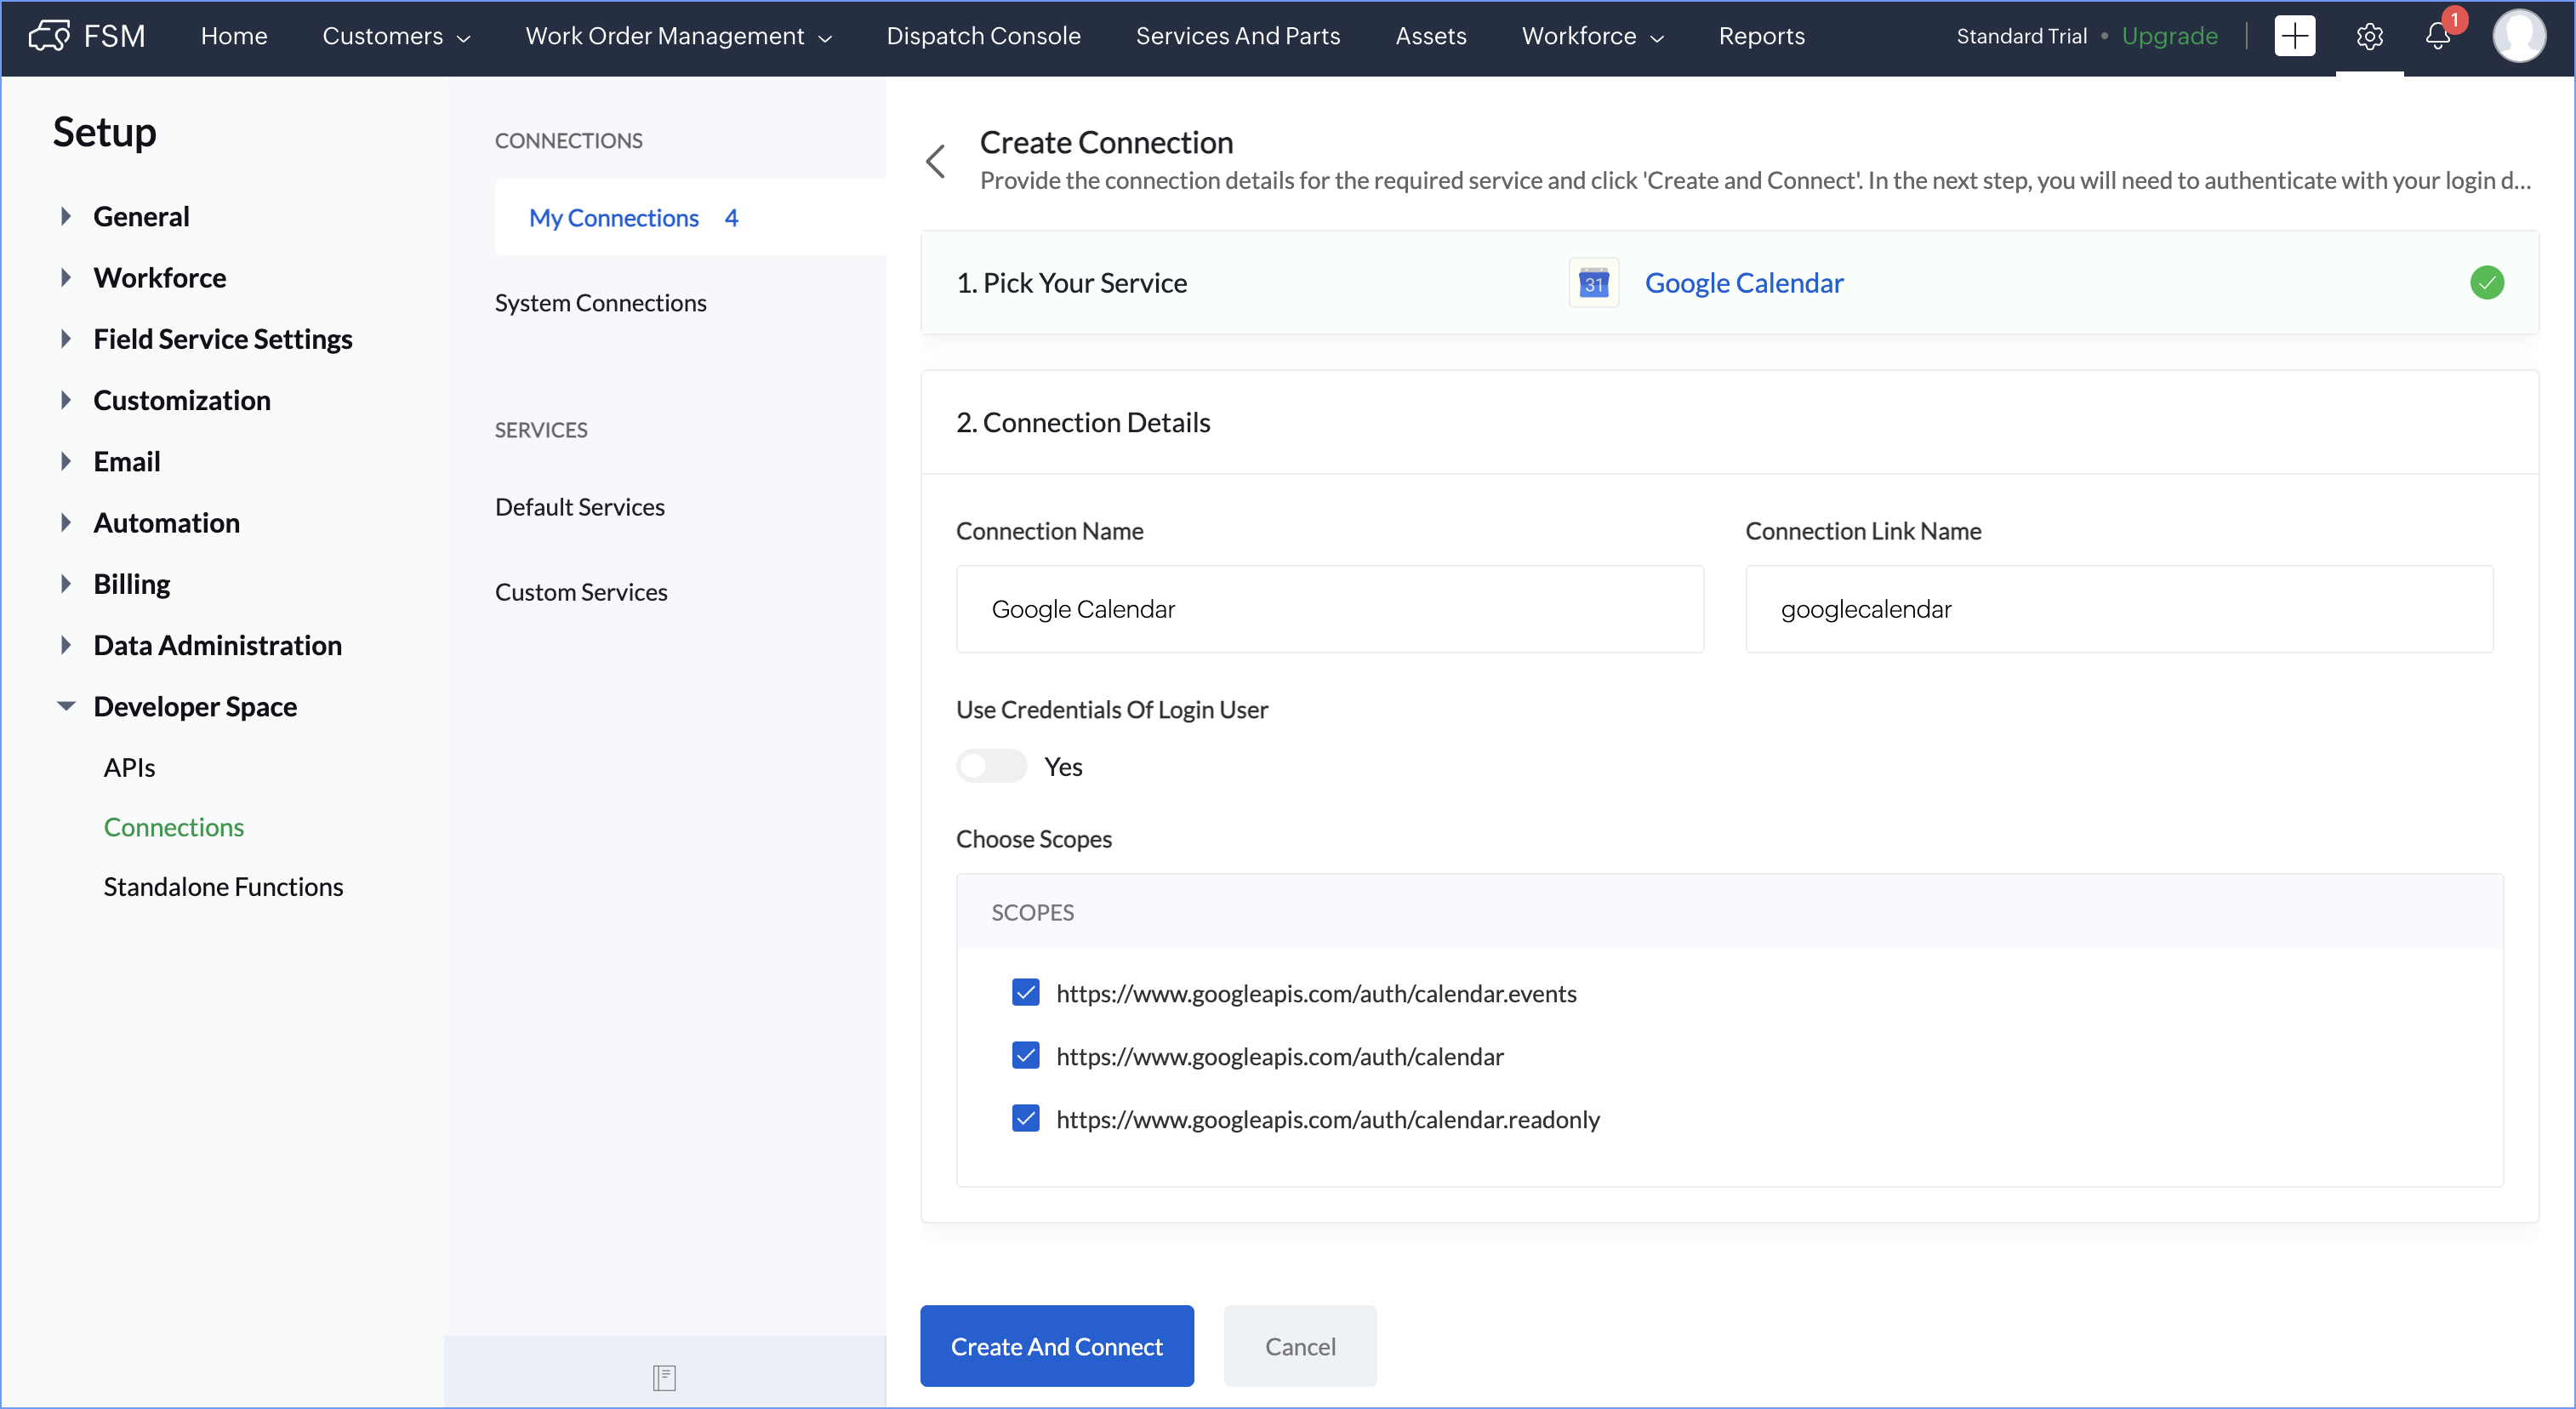The height and width of the screenshot is (1409, 2576).
Task: Open the quick create plus icon
Action: click(2294, 36)
